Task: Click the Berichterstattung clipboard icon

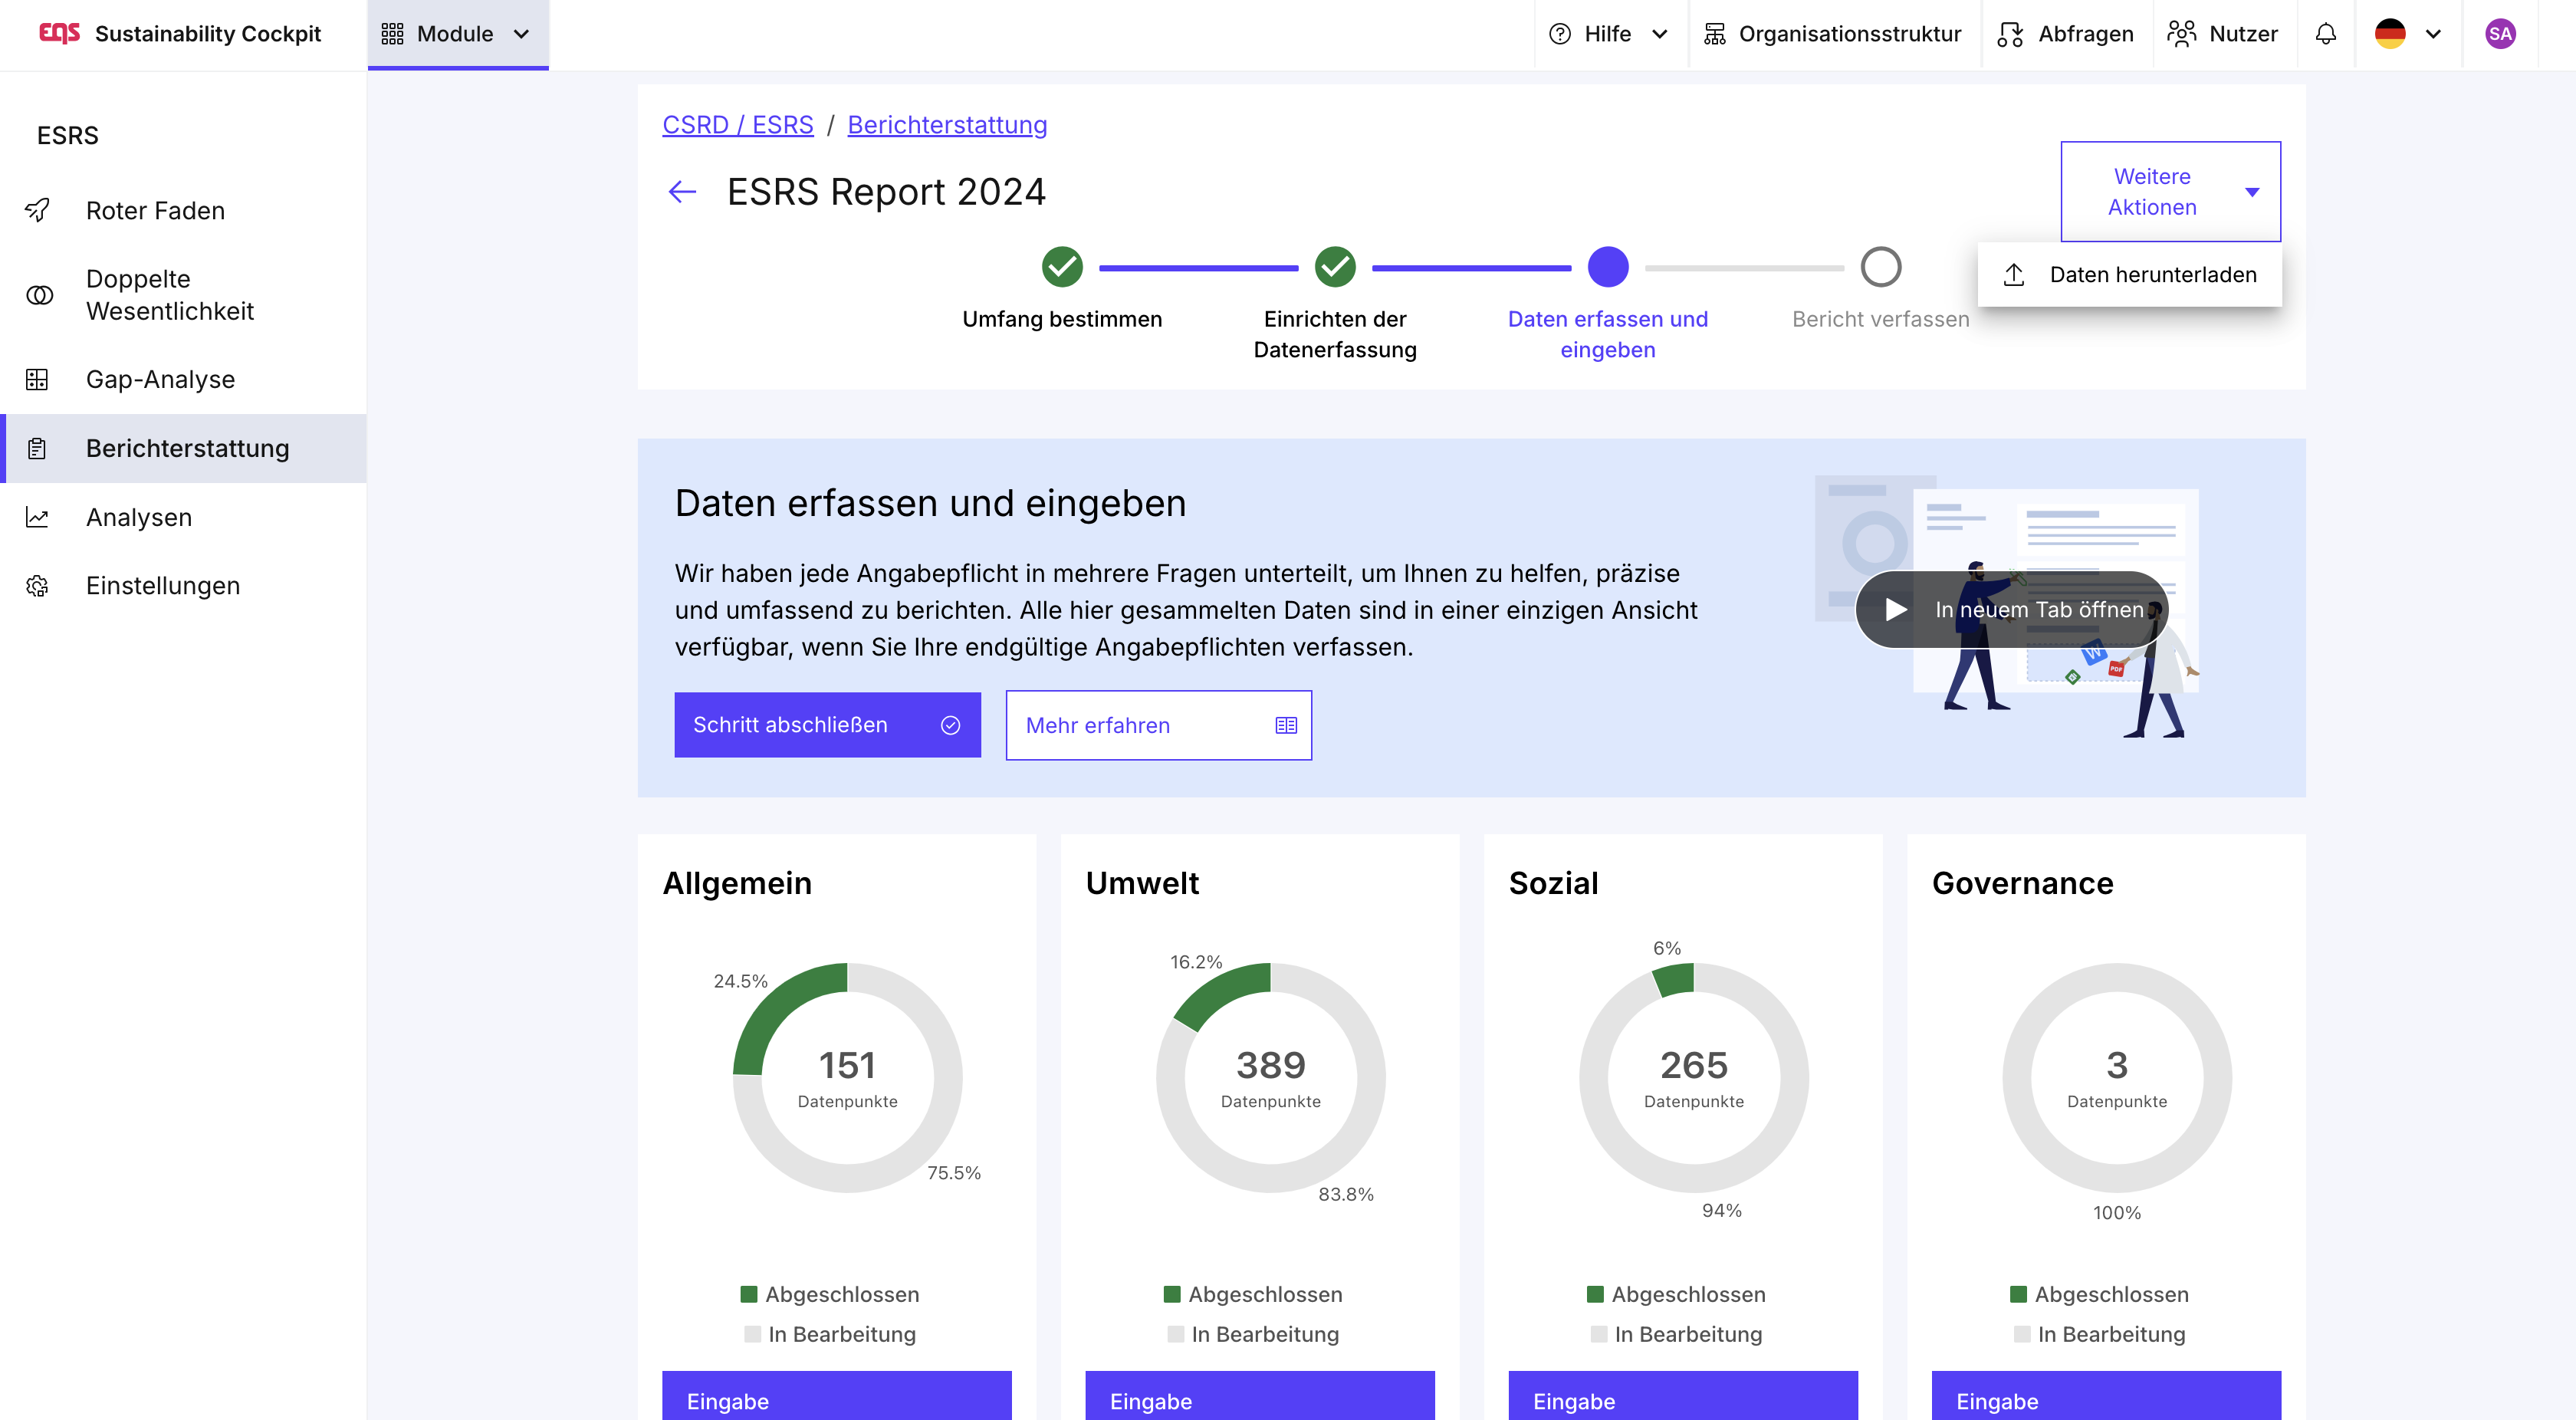Action: 37,448
